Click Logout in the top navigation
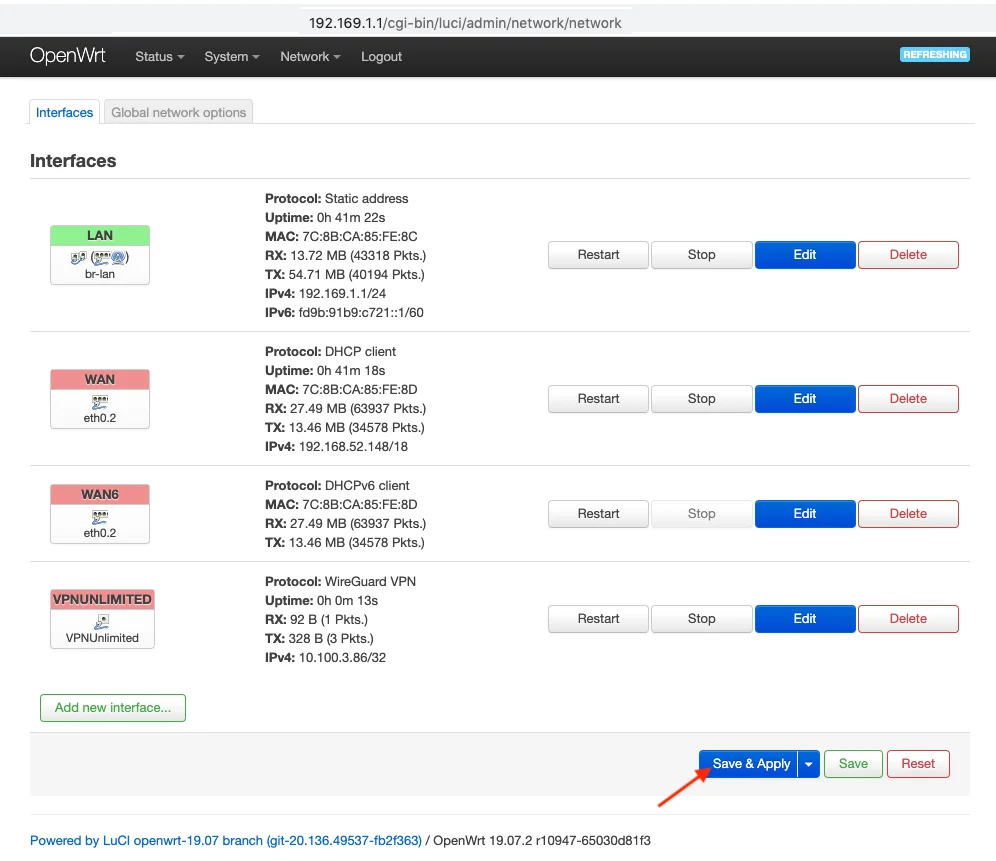996x861 pixels. pos(381,57)
